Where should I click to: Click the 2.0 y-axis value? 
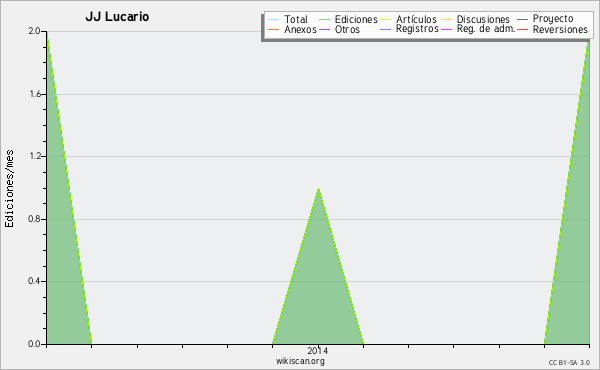click(34, 31)
